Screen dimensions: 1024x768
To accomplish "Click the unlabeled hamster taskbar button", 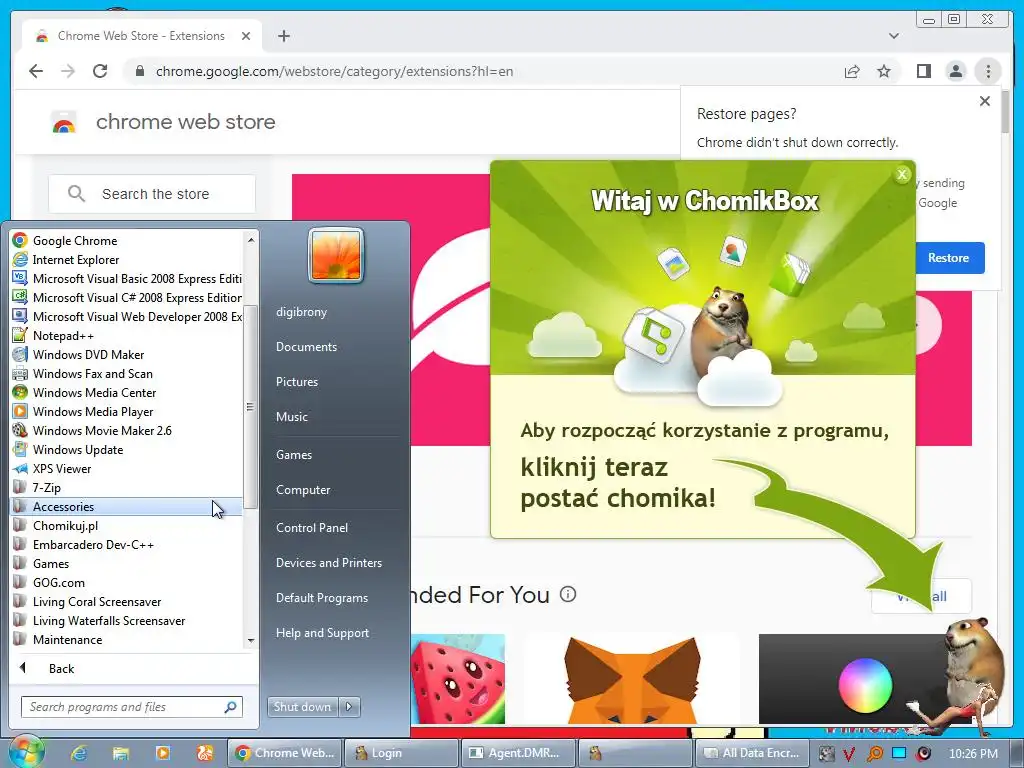I will pos(635,753).
